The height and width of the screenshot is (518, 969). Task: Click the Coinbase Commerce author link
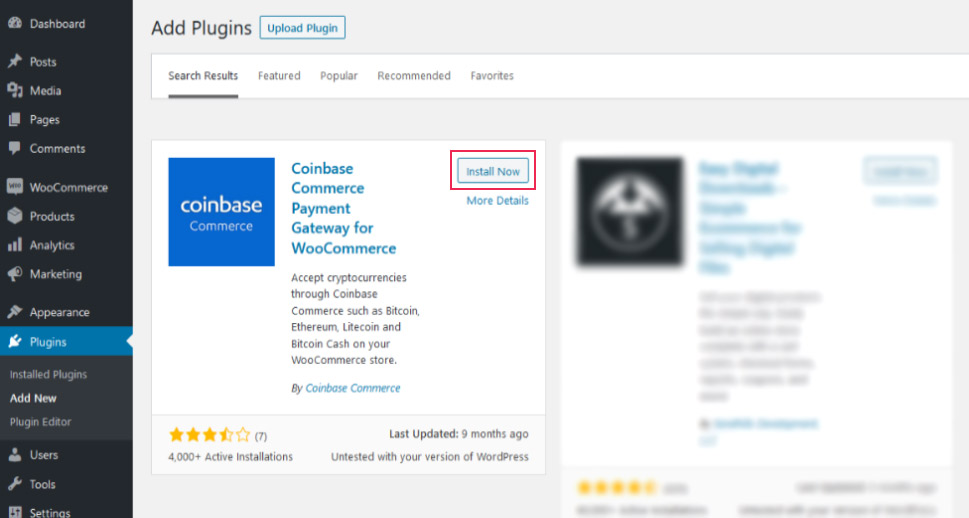(353, 388)
